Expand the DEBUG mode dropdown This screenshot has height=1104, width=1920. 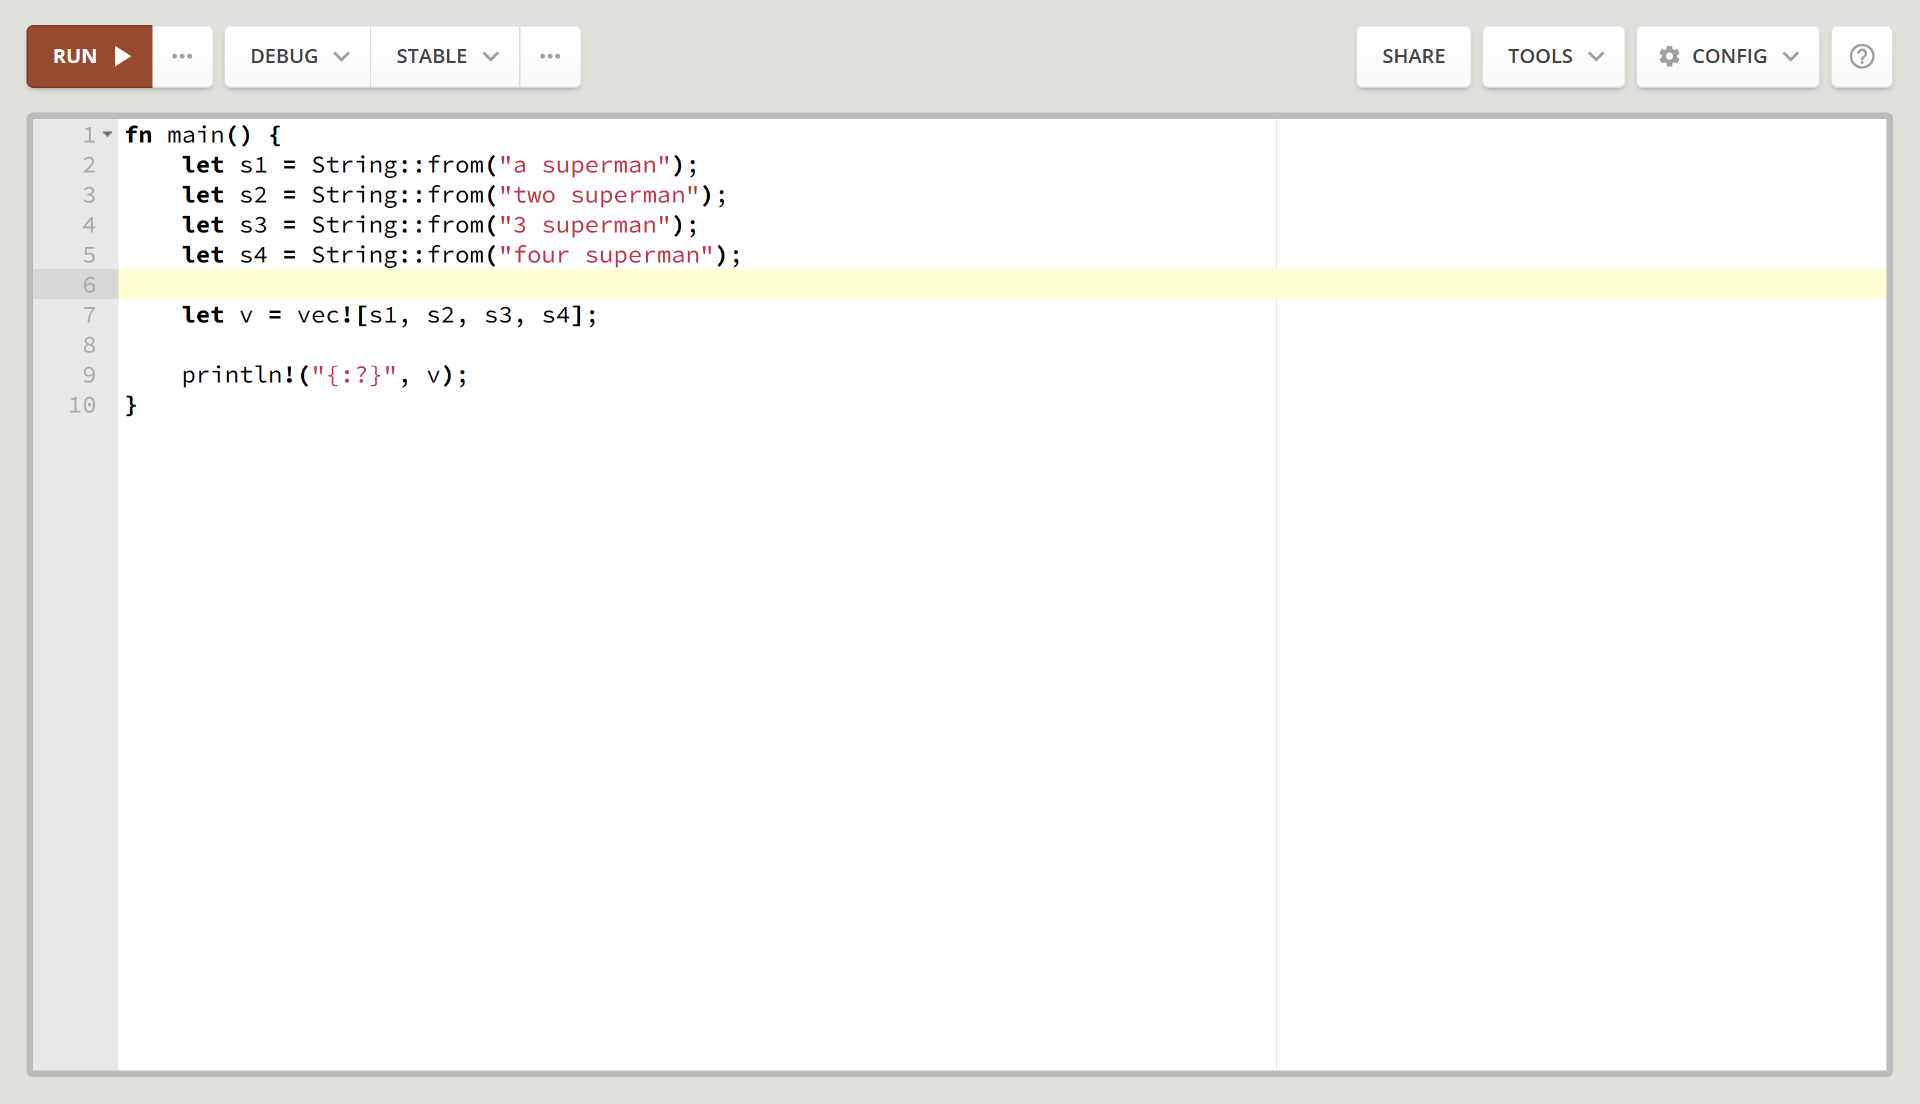pyautogui.click(x=298, y=57)
